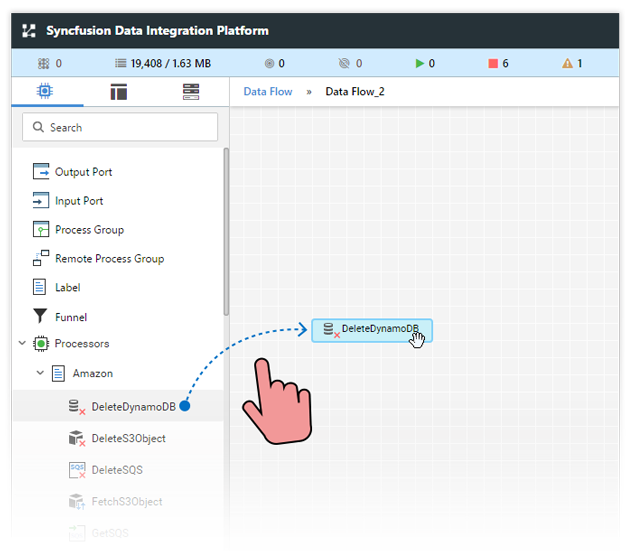The width and height of the screenshot is (635, 551).
Task: Select Remote Process Group text
Action: click(x=110, y=259)
